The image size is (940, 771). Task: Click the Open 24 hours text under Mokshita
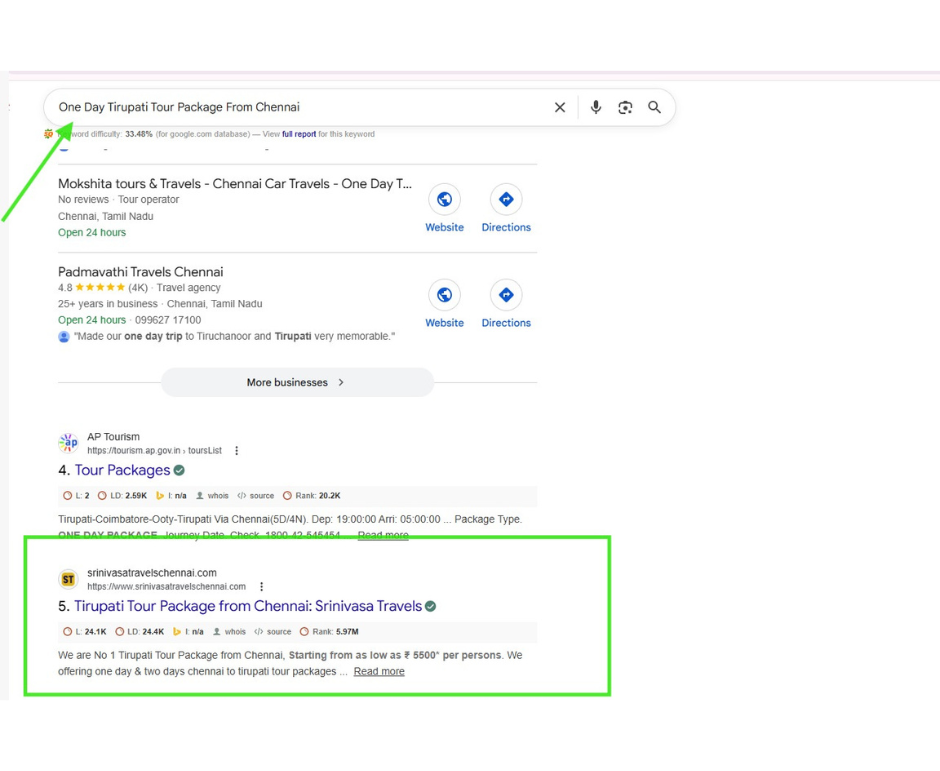(x=92, y=233)
